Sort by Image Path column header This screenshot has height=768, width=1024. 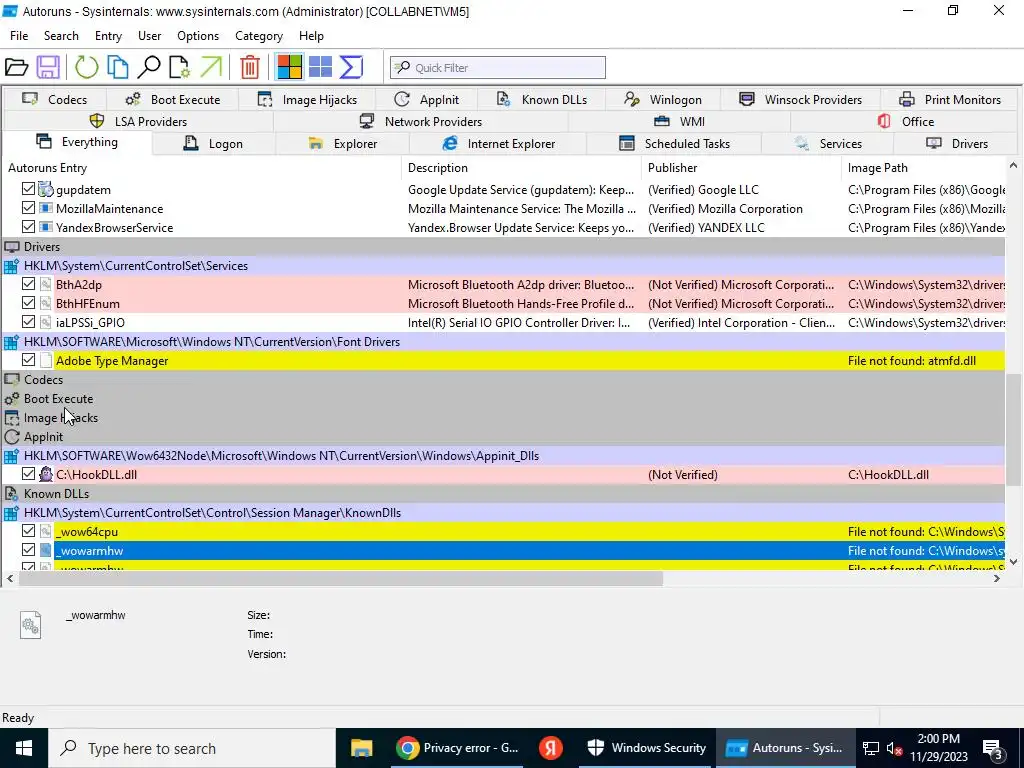(x=923, y=168)
